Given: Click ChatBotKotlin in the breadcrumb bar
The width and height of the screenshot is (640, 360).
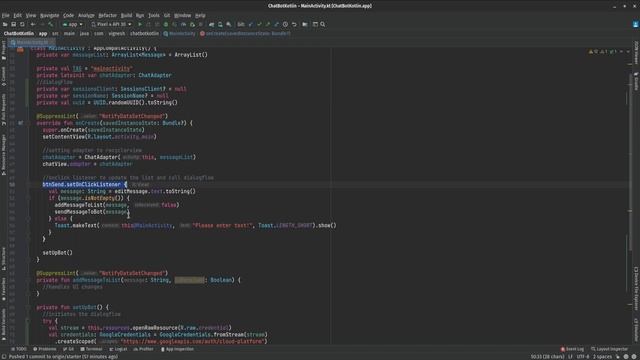Looking at the screenshot, I should pyautogui.click(x=19, y=34).
